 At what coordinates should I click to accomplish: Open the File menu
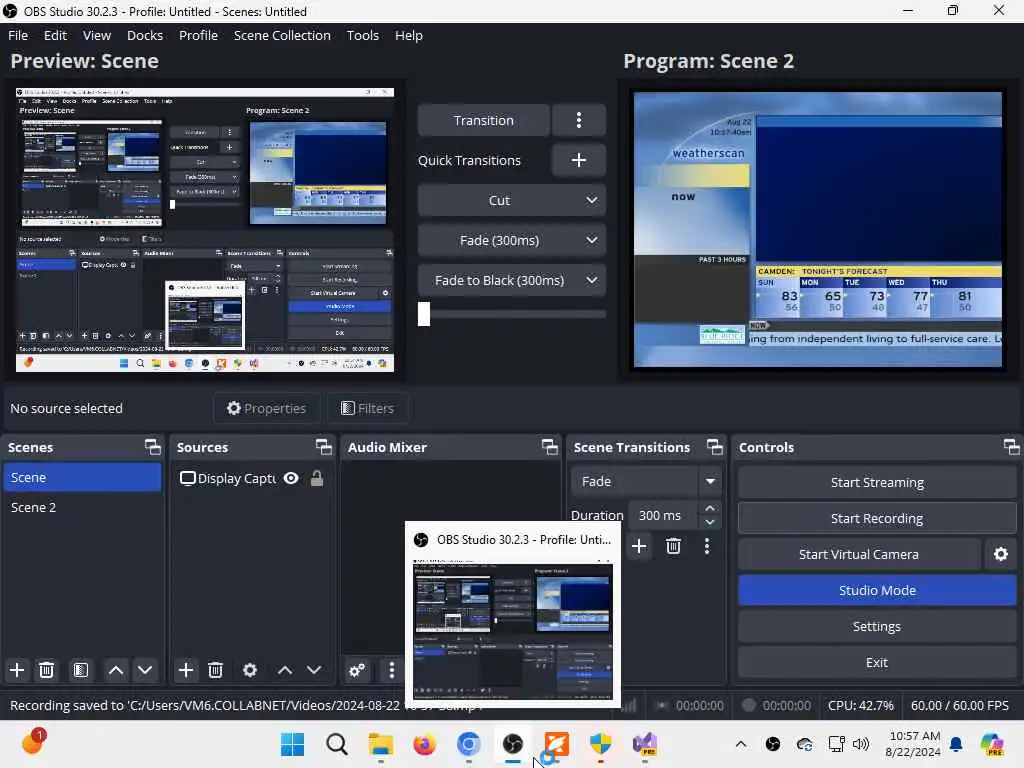coord(18,35)
